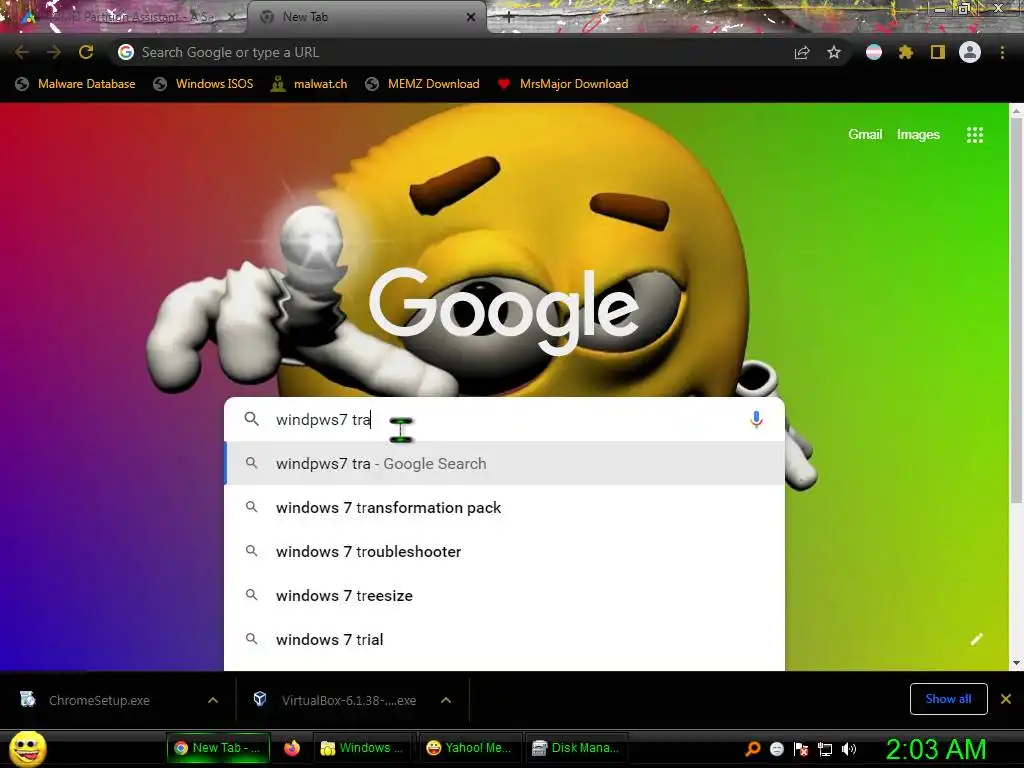The height and width of the screenshot is (768, 1024).
Task: Toggle the side panel icon
Action: click(x=938, y=52)
